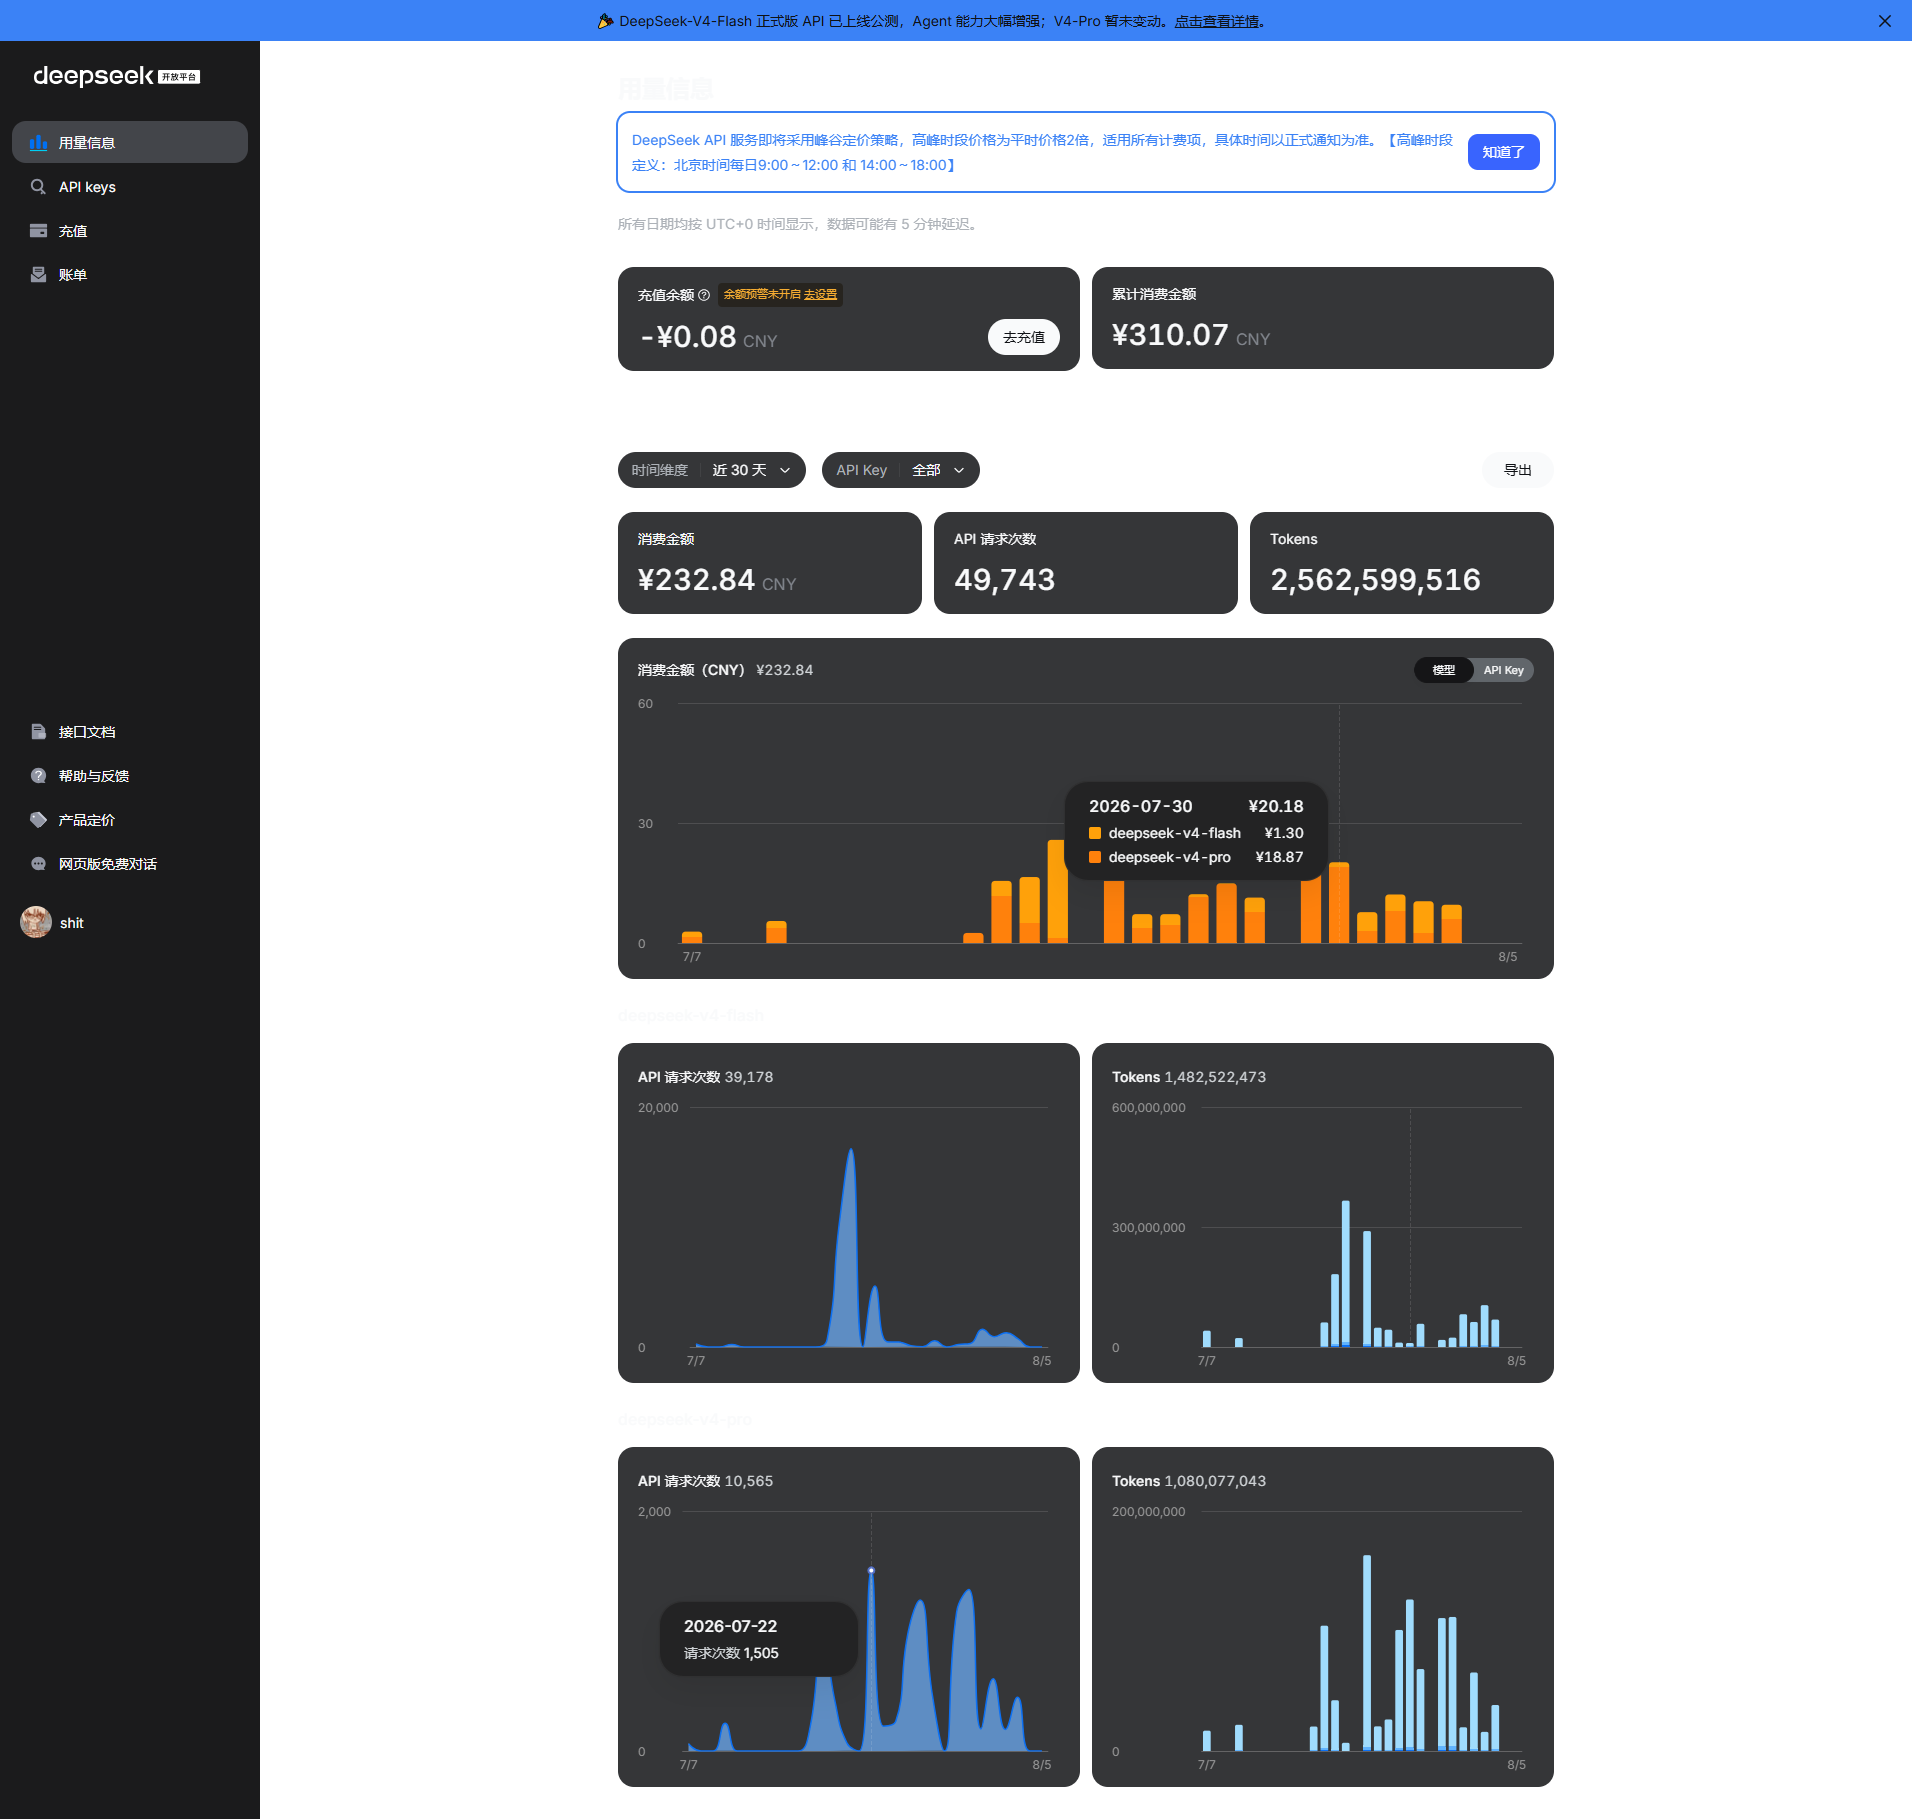Click the 2026-07-22 point marker on the chart
The height and width of the screenshot is (1819, 1912).
click(871, 1570)
